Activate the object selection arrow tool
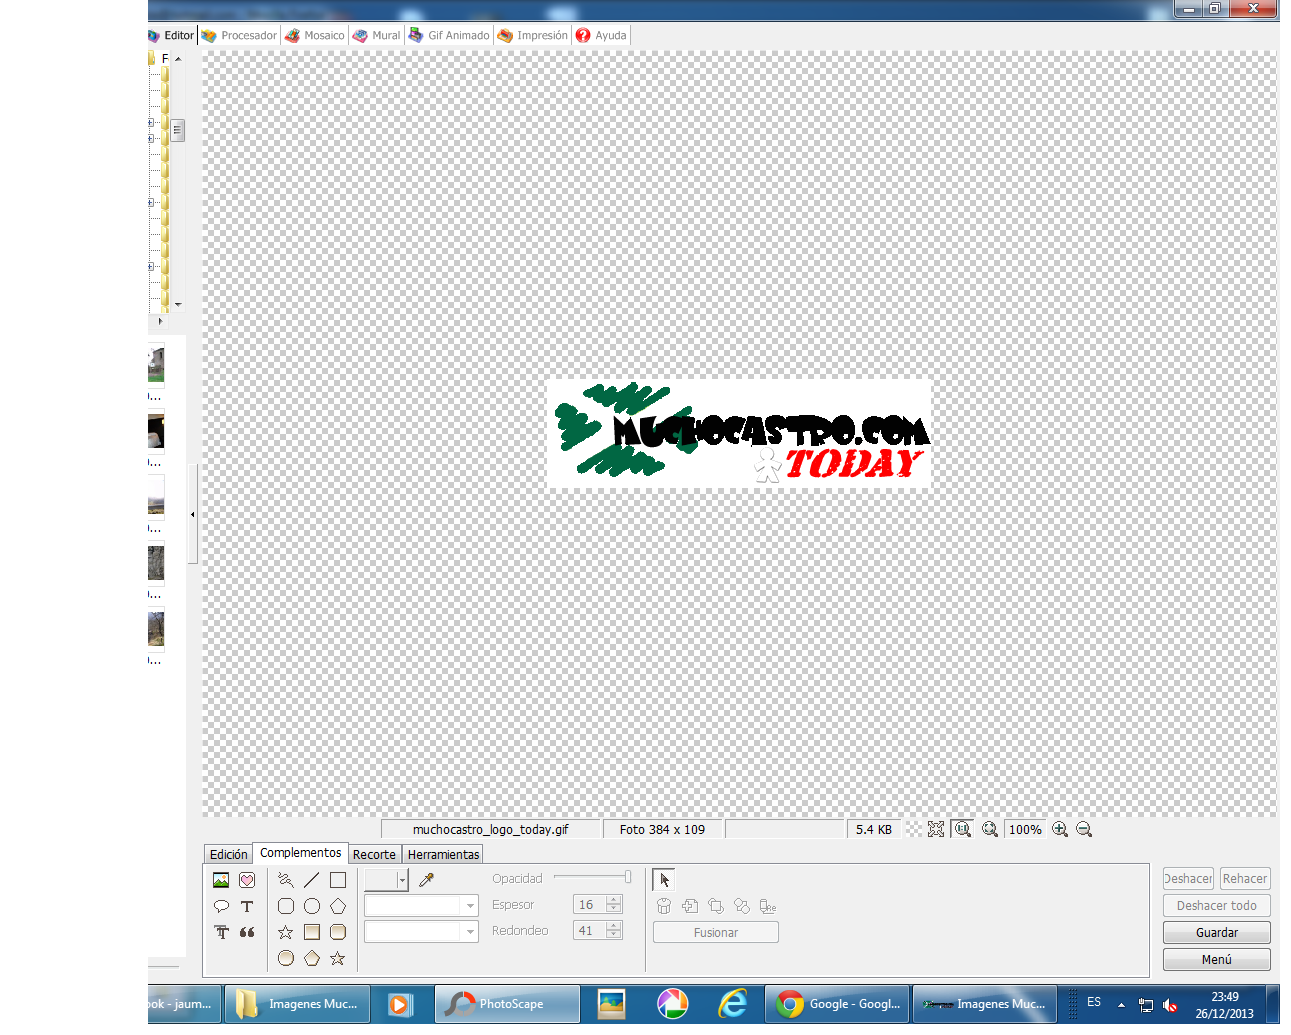Screen dimensions: 1291x1035 coord(664,880)
